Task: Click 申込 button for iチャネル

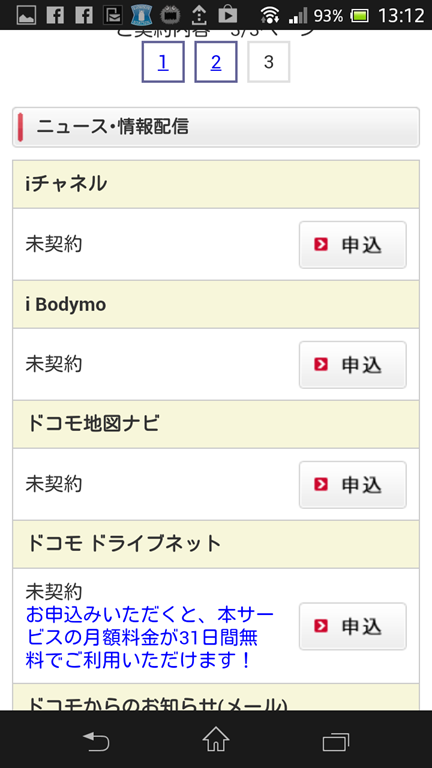Action: point(353,244)
